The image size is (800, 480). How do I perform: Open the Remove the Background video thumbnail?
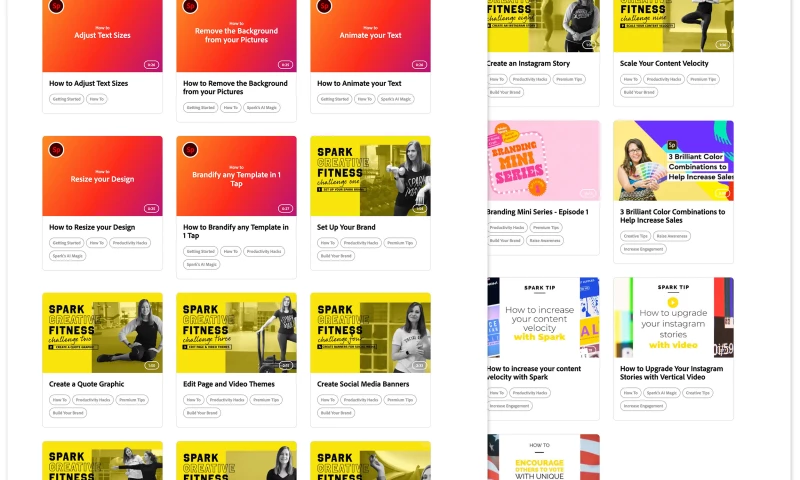point(236,36)
